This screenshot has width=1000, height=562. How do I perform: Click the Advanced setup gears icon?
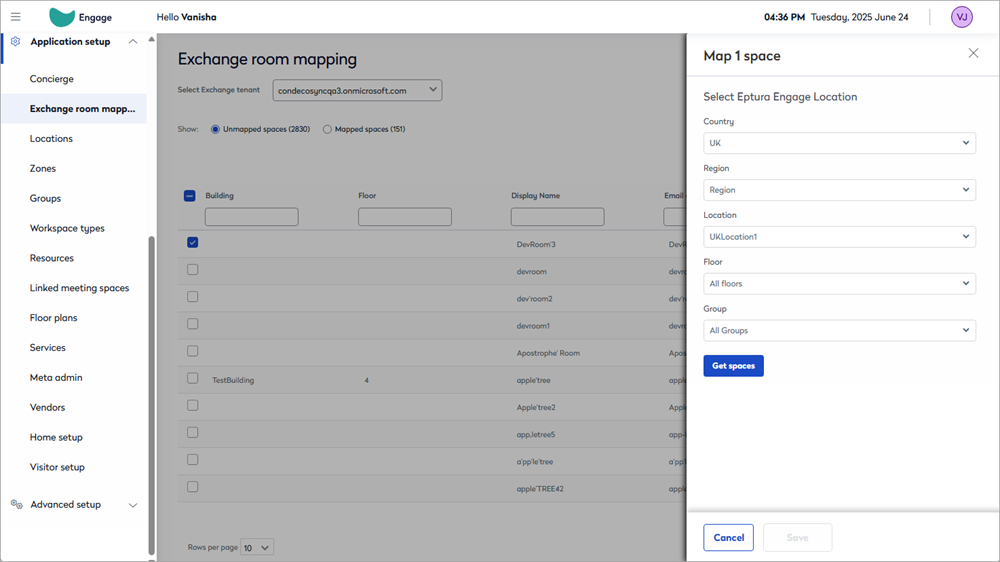click(17, 504)
